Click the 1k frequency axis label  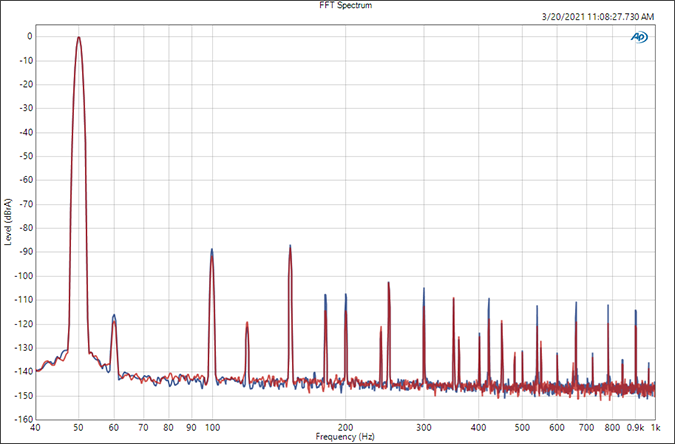coord(656,428)
